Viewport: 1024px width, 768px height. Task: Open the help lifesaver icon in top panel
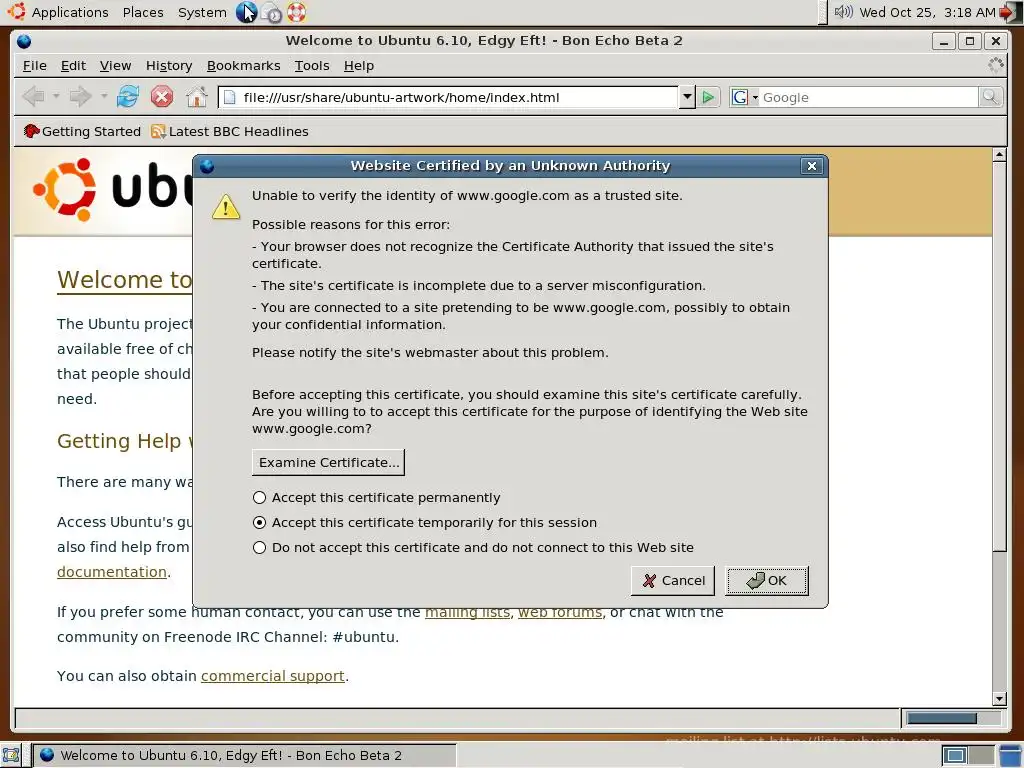click(296, 12)
